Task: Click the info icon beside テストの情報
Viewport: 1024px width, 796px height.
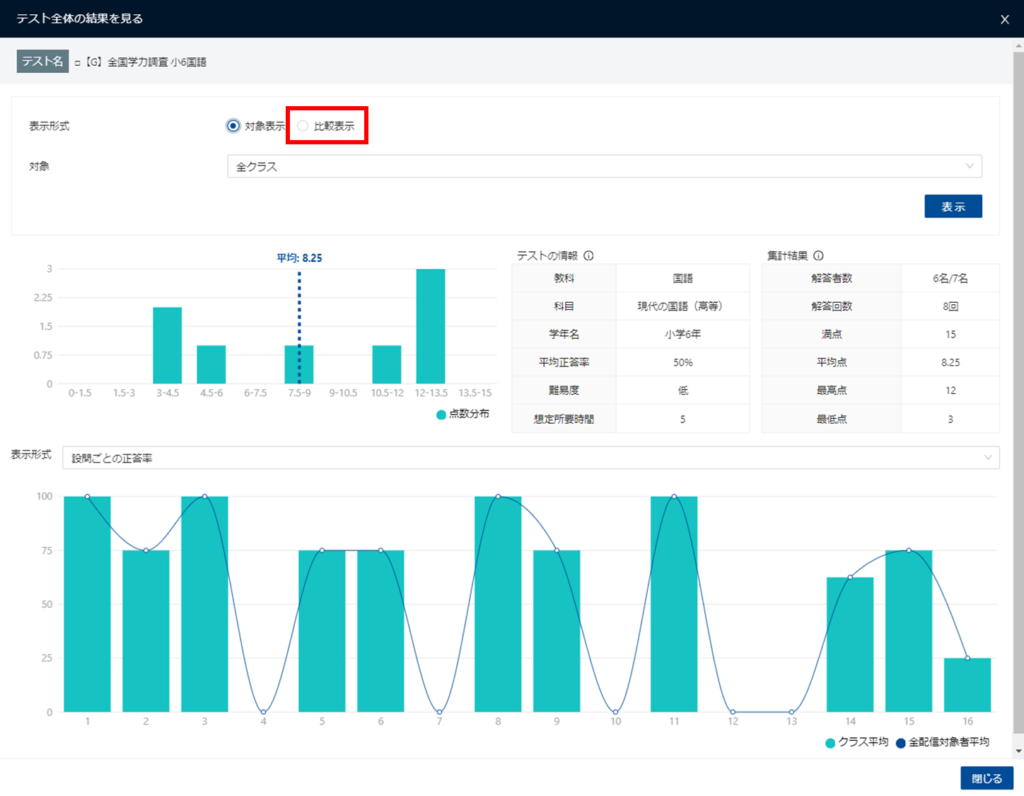Action: coord(588,255)
